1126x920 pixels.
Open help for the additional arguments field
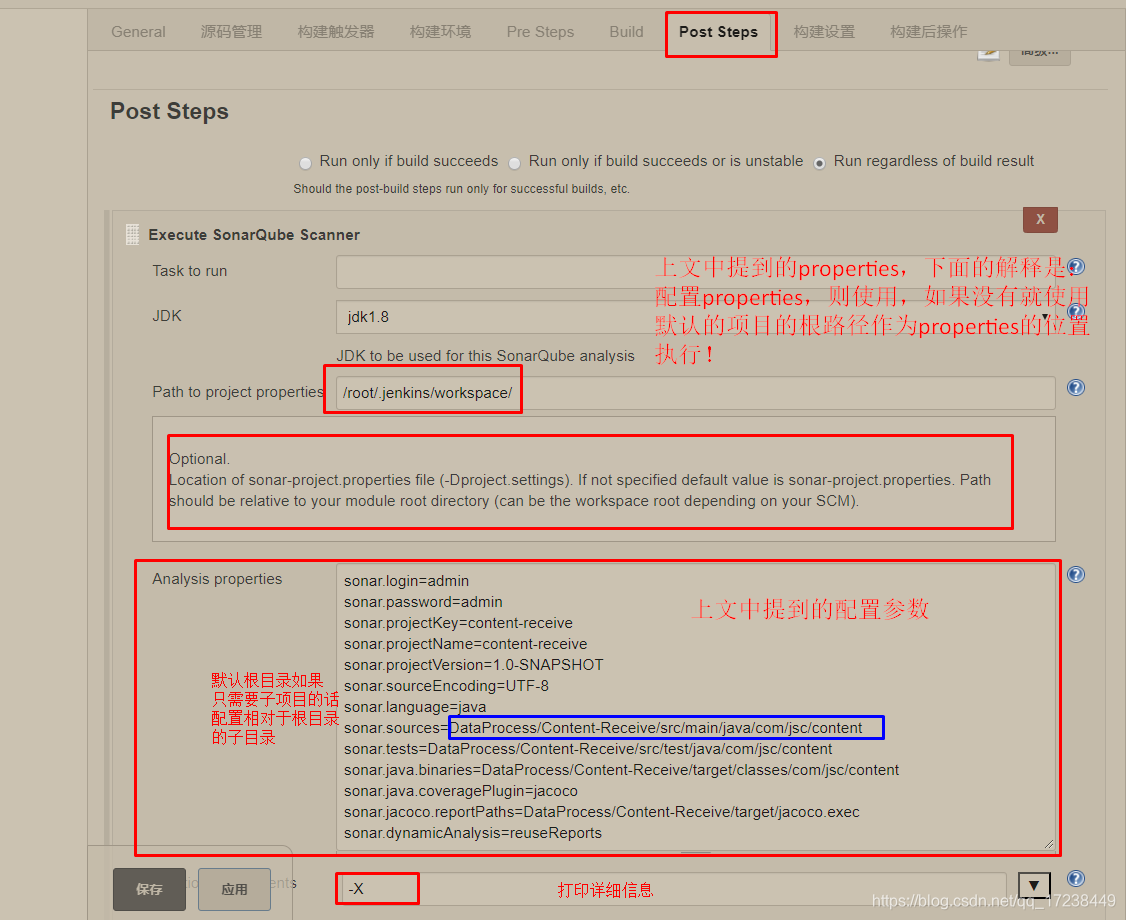point(1076,878)
